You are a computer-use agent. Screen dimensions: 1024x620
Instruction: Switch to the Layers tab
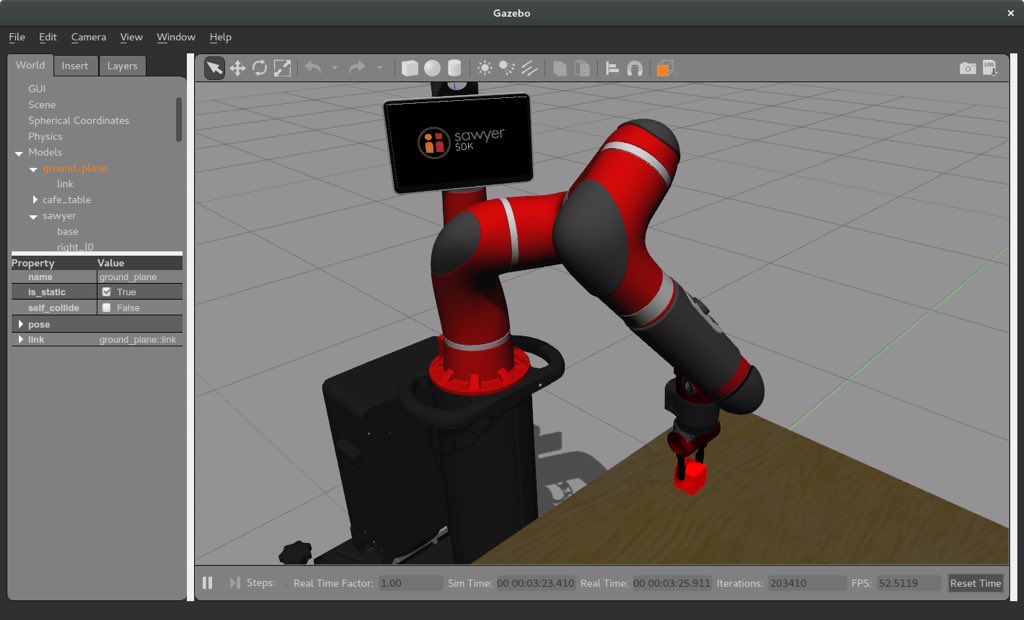coord(122,66)
